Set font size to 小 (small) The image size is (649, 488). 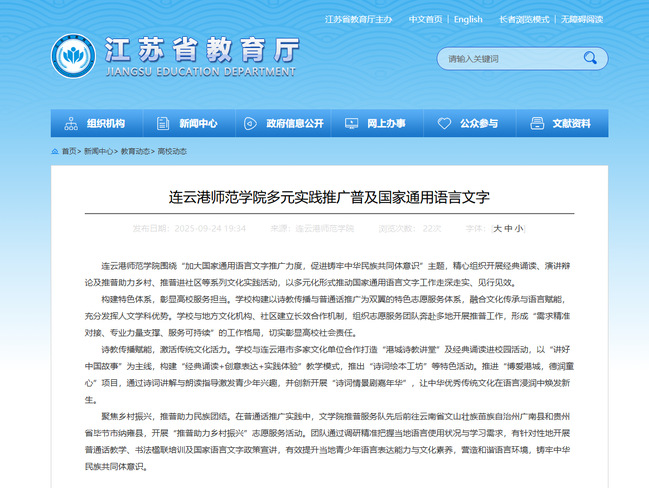click(x=519, y=228)
